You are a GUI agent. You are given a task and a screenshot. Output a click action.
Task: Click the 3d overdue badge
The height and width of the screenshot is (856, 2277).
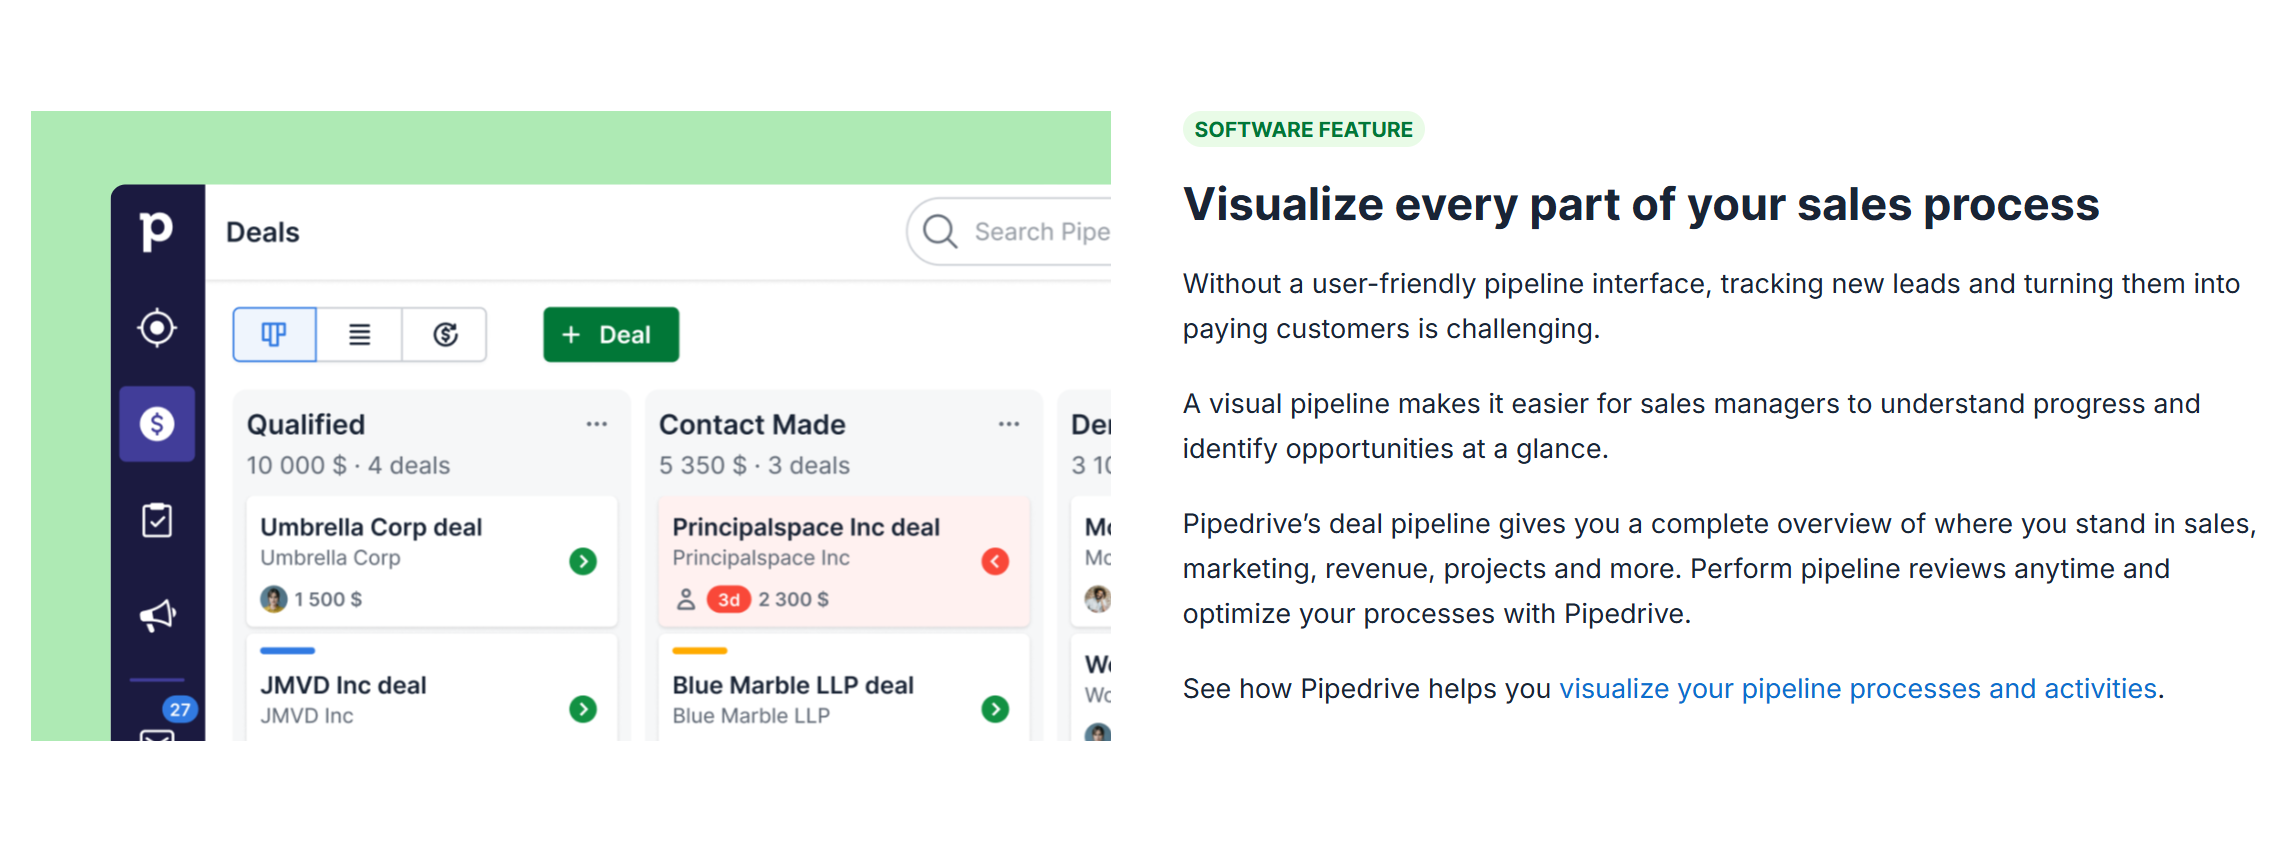[729, 599]
